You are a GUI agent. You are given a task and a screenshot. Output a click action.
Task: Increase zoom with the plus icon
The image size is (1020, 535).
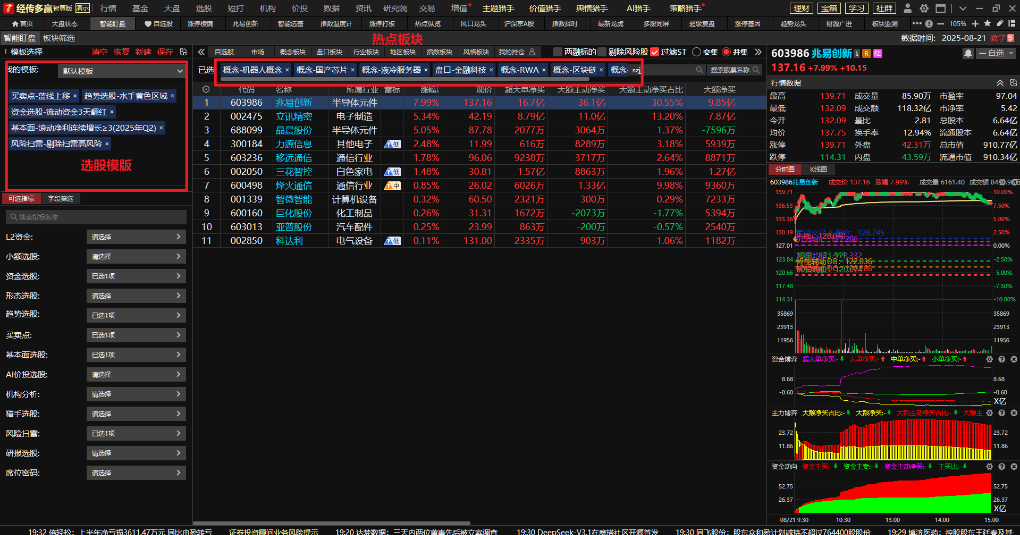point(974,23)
